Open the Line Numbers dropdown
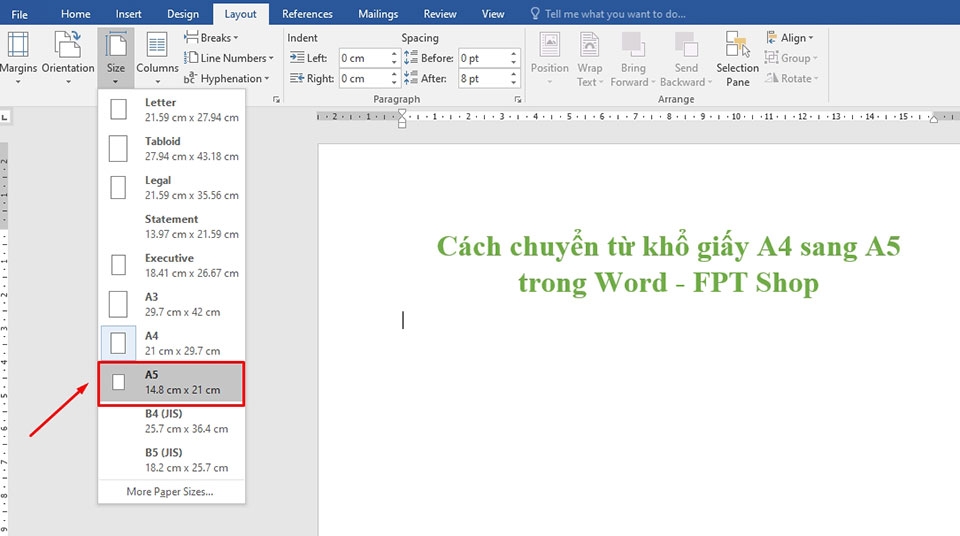Screen dimensions: 960x536 [x=229, y=58]
